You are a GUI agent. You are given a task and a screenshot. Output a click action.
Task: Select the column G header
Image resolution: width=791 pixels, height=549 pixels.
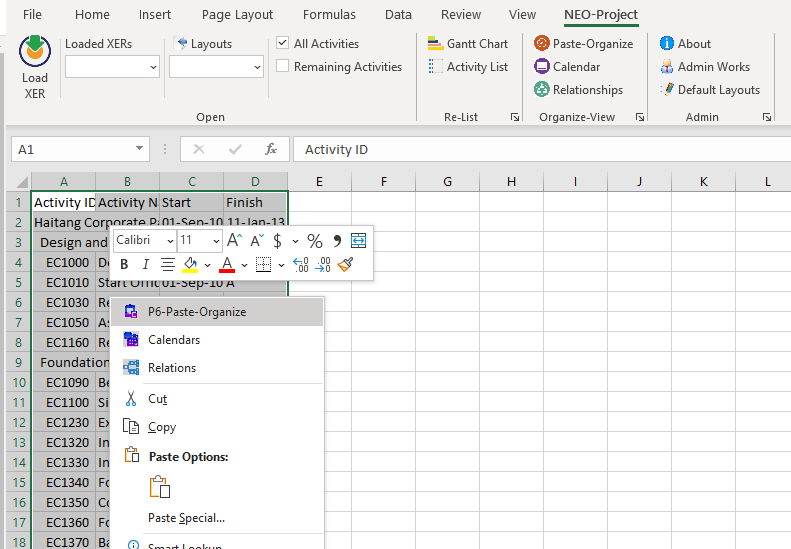(447, 182)
